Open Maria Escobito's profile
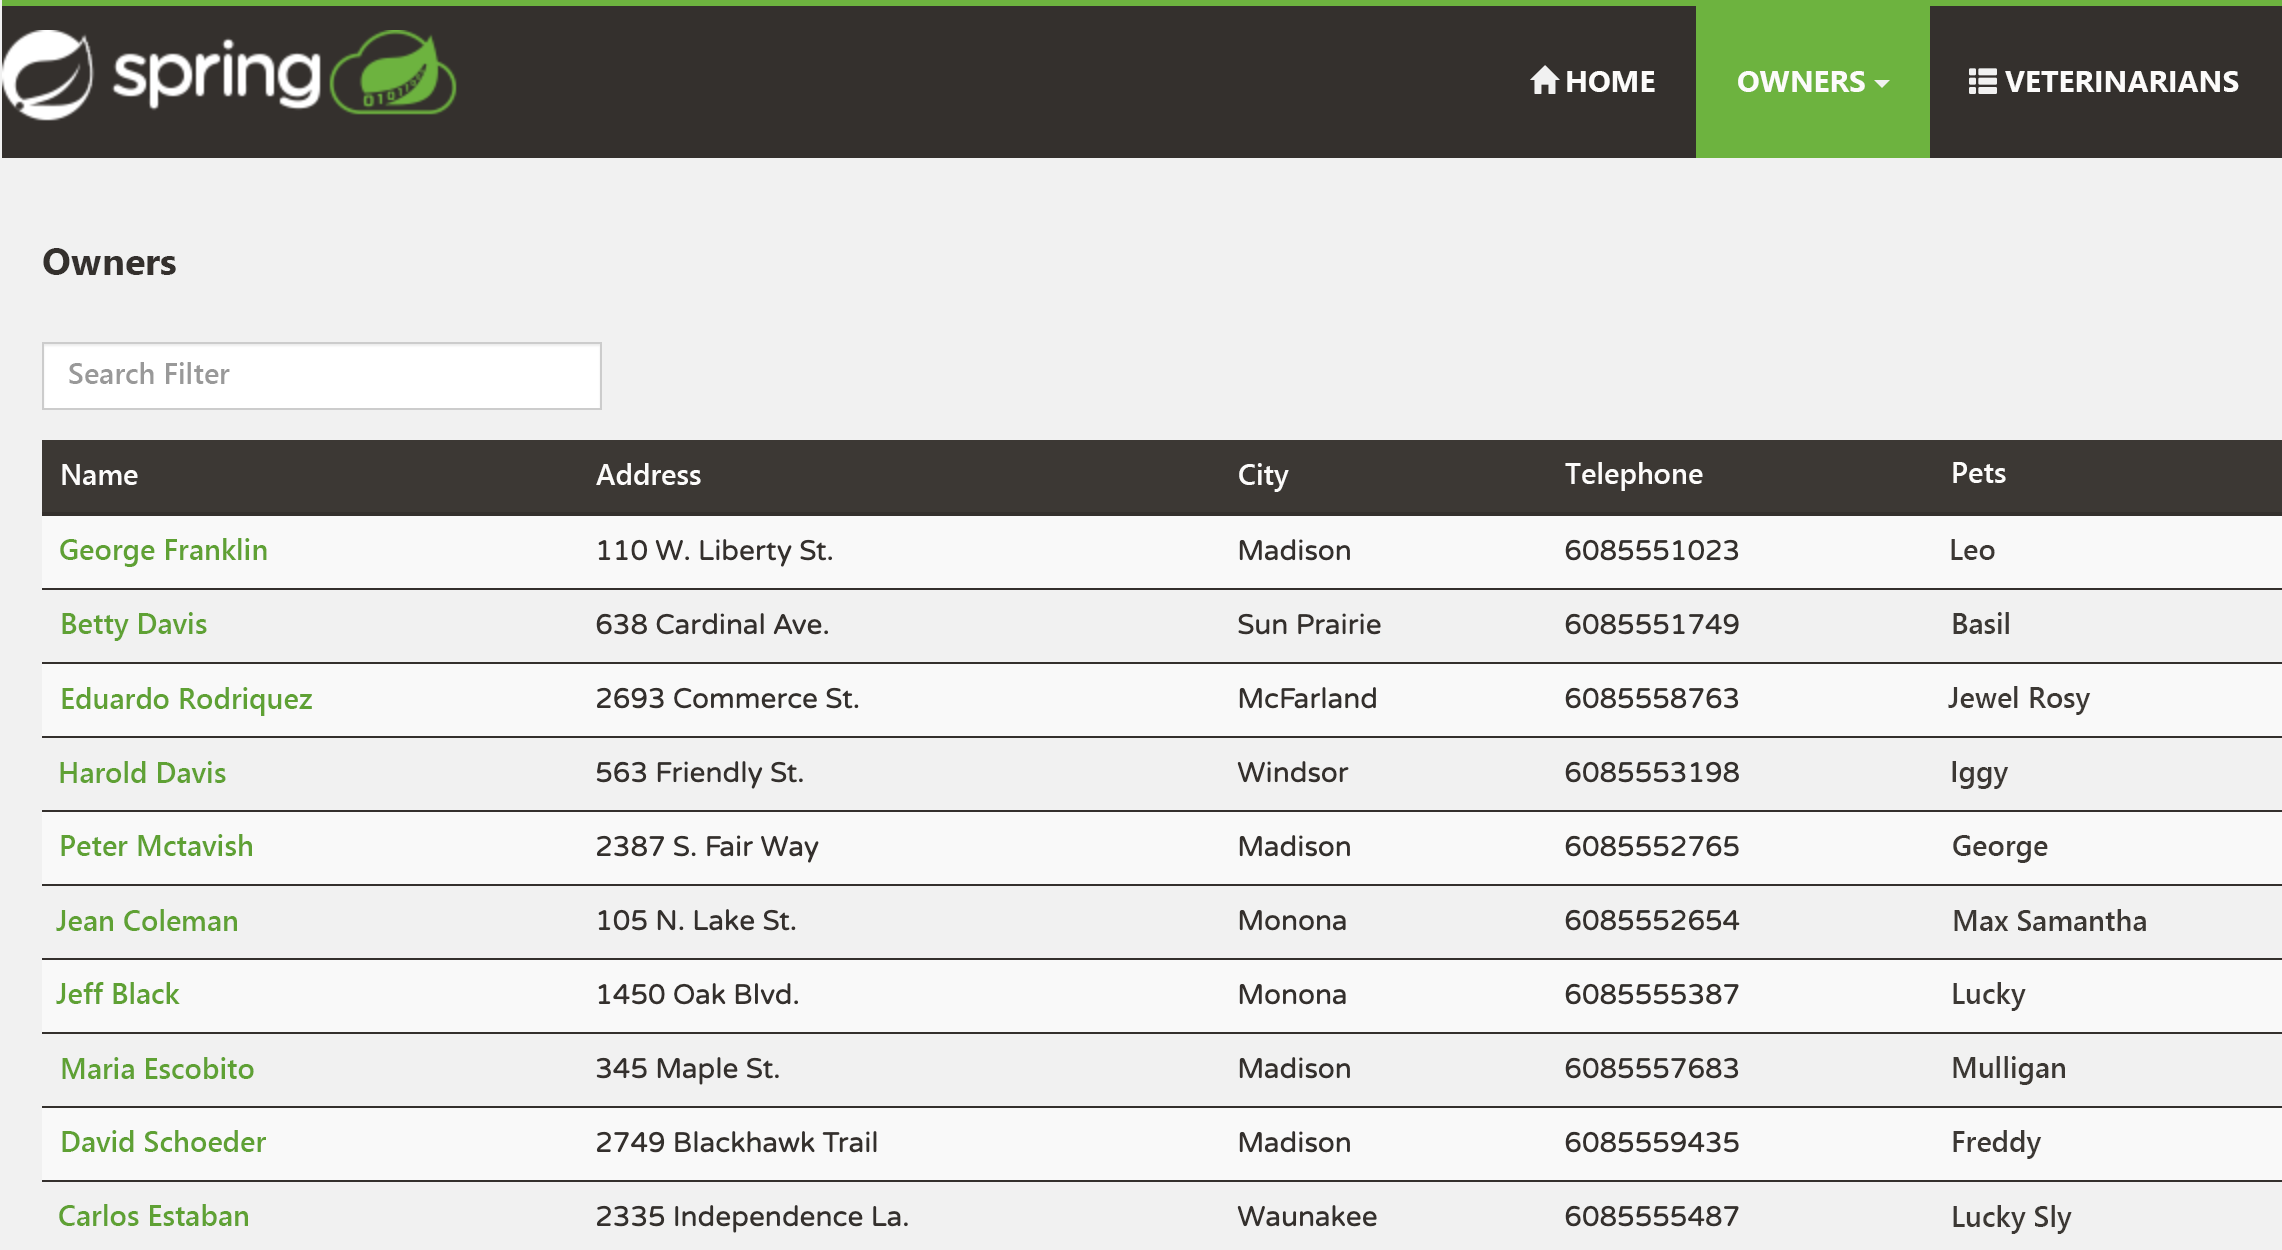The image size is (2282, 1250). click(157, 1068)
